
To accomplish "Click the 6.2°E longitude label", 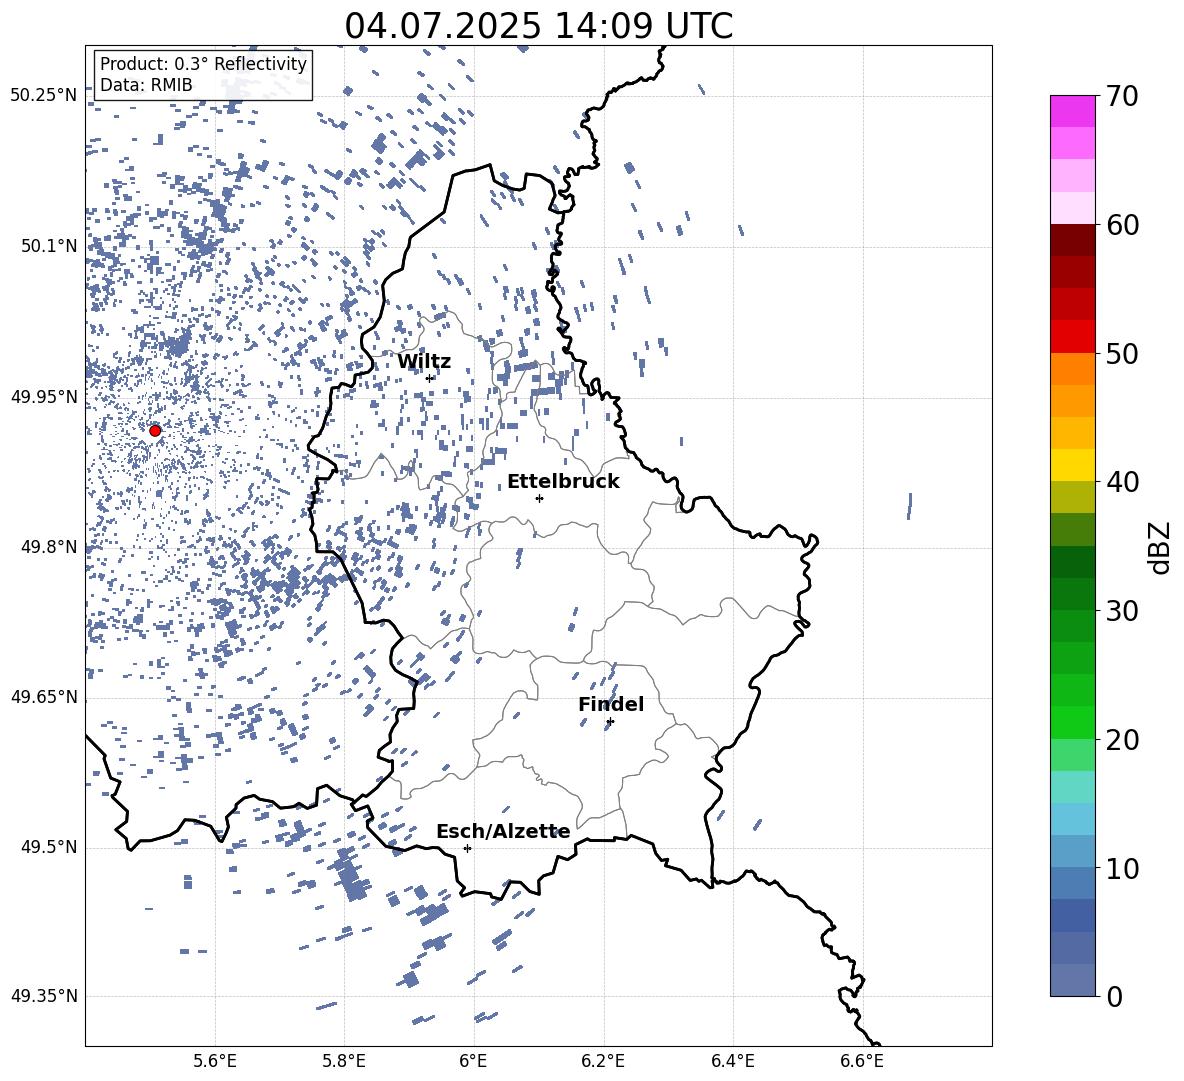I will point(603,1061).
